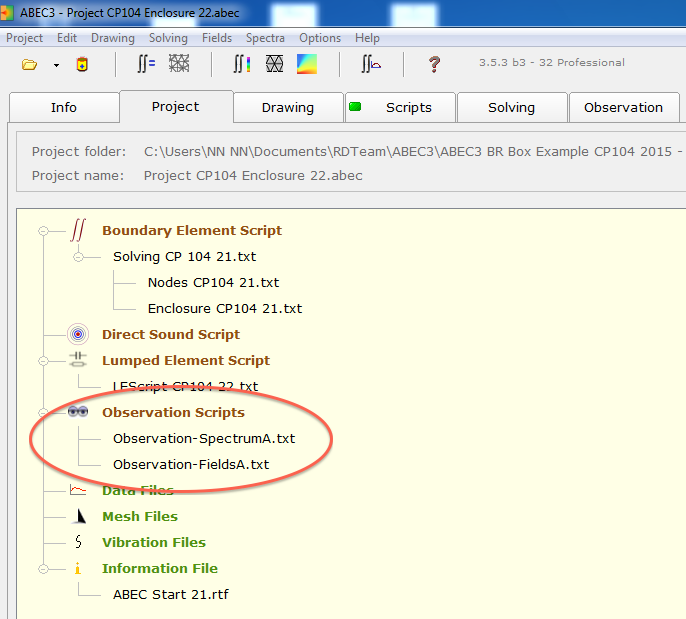This screenshot has height=619, width=686.
Task: Click the Lumped Element Script capacitor icon
Action: tap(78, 360)
